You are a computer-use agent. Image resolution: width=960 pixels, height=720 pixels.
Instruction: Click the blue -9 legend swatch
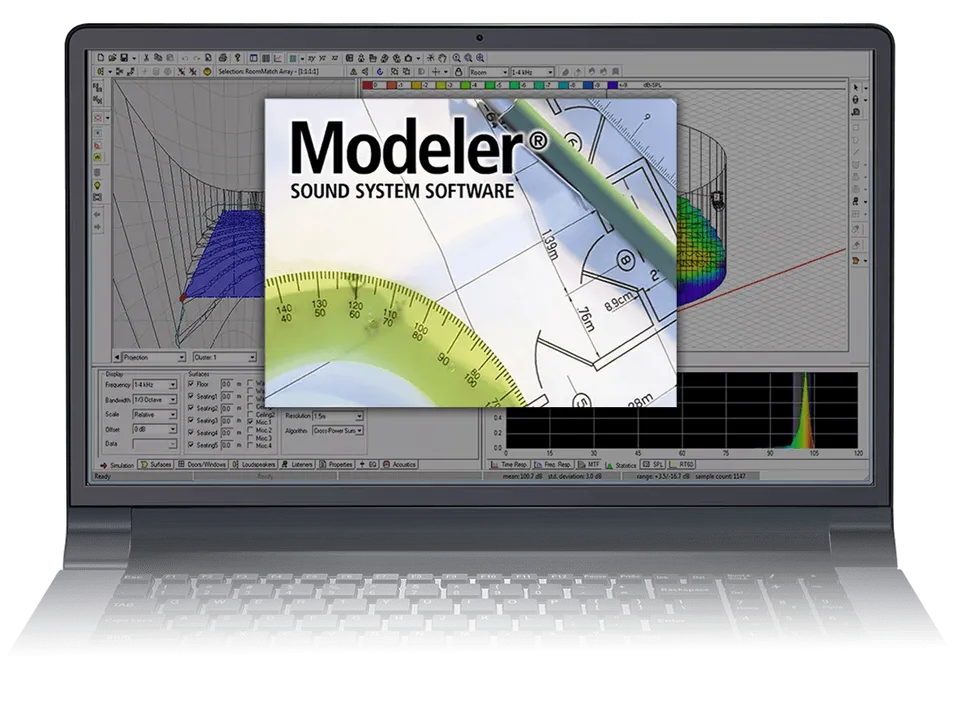(x=588, y=86)
